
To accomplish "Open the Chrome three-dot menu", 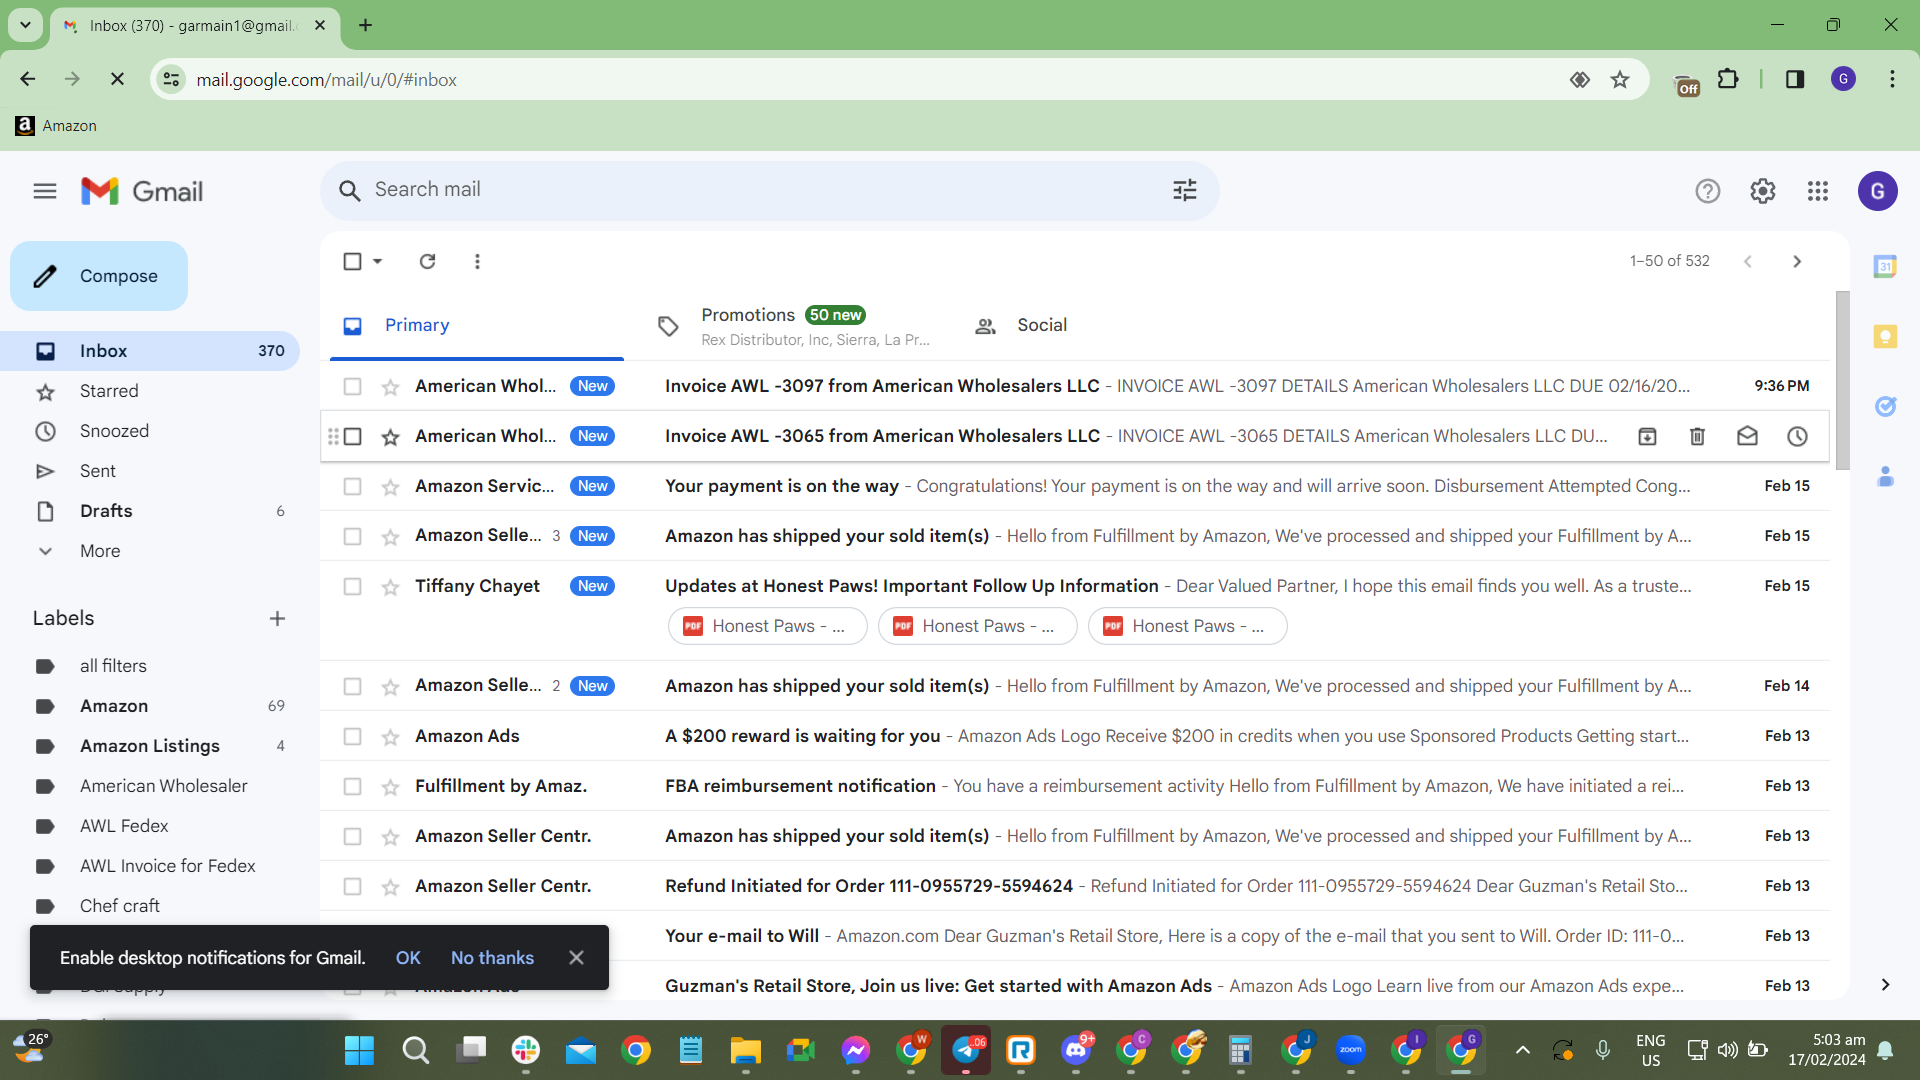I will pyautogui.click(x=1892, y=79).
